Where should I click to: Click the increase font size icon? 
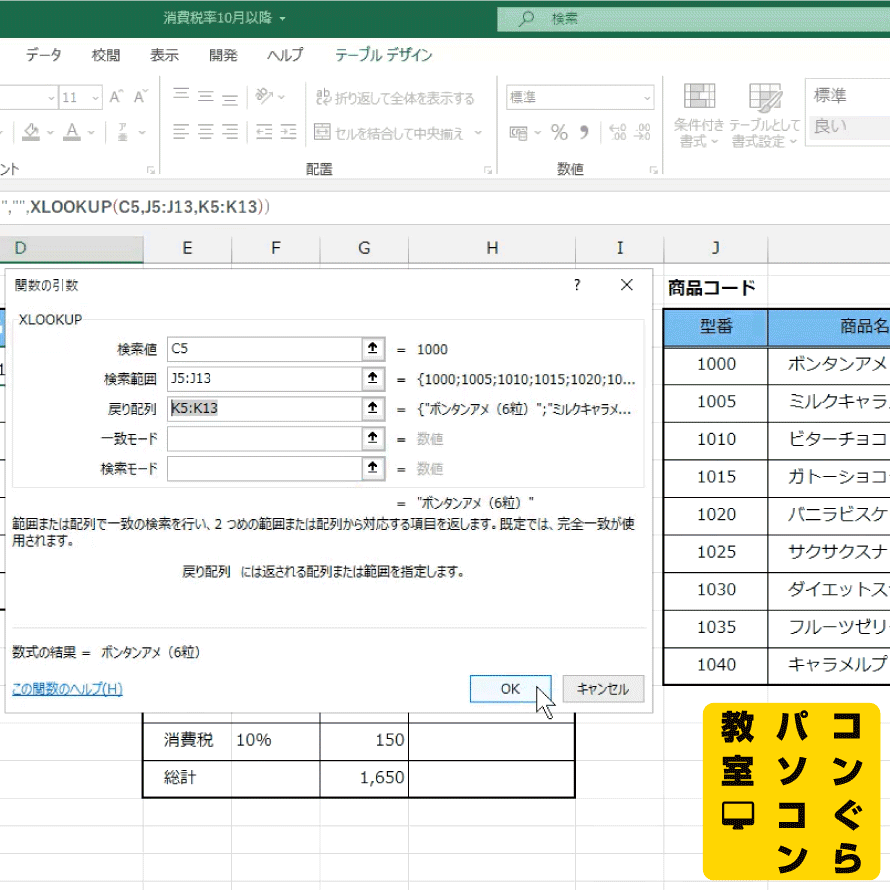pos(116,97)
